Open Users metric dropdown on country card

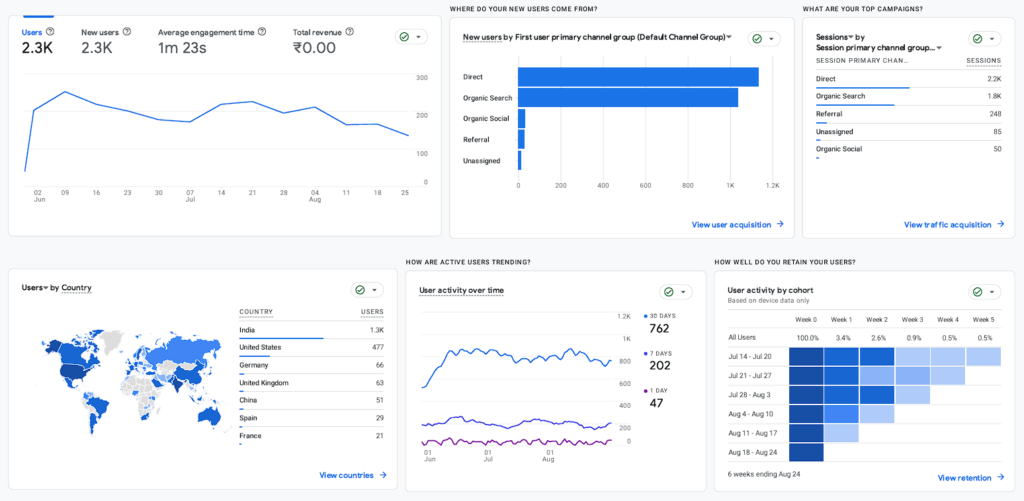46,287
